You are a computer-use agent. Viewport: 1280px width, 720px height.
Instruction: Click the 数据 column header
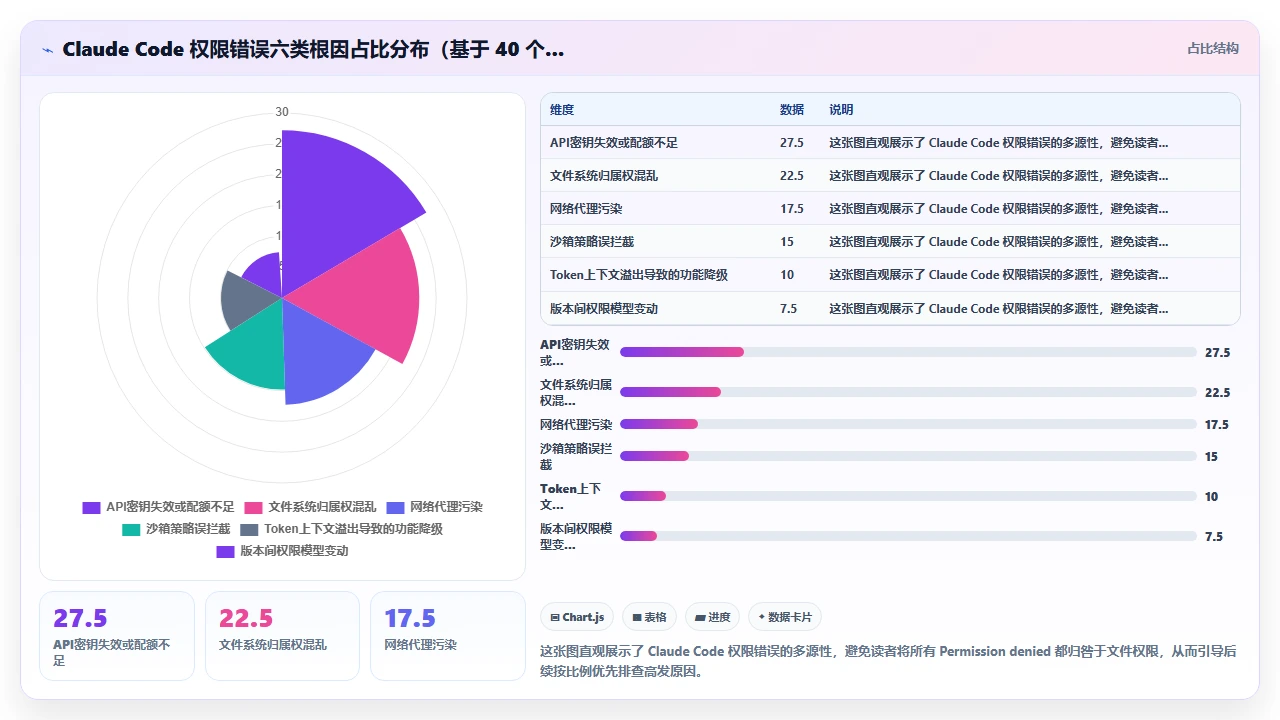click(792, 110)
